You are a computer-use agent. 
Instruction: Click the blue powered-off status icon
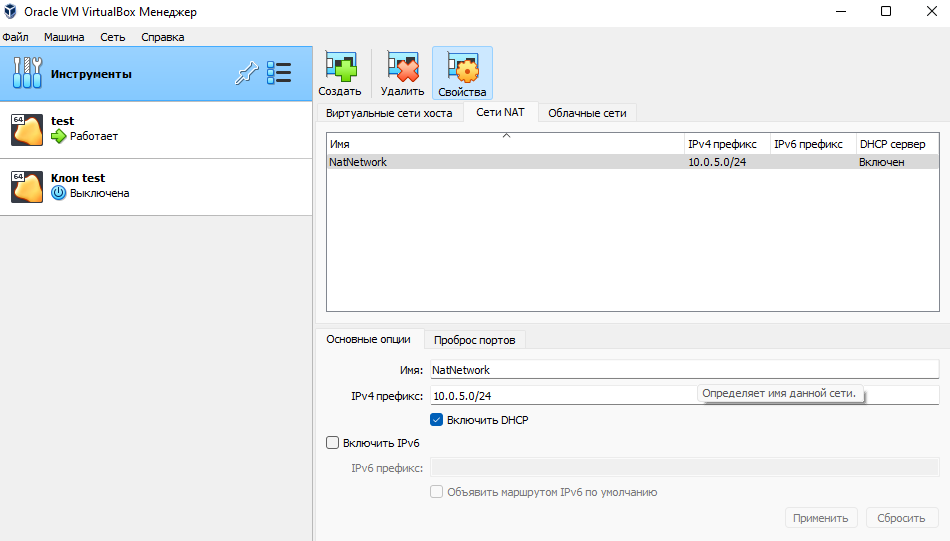pyautogui.click(x=58, y=193)
